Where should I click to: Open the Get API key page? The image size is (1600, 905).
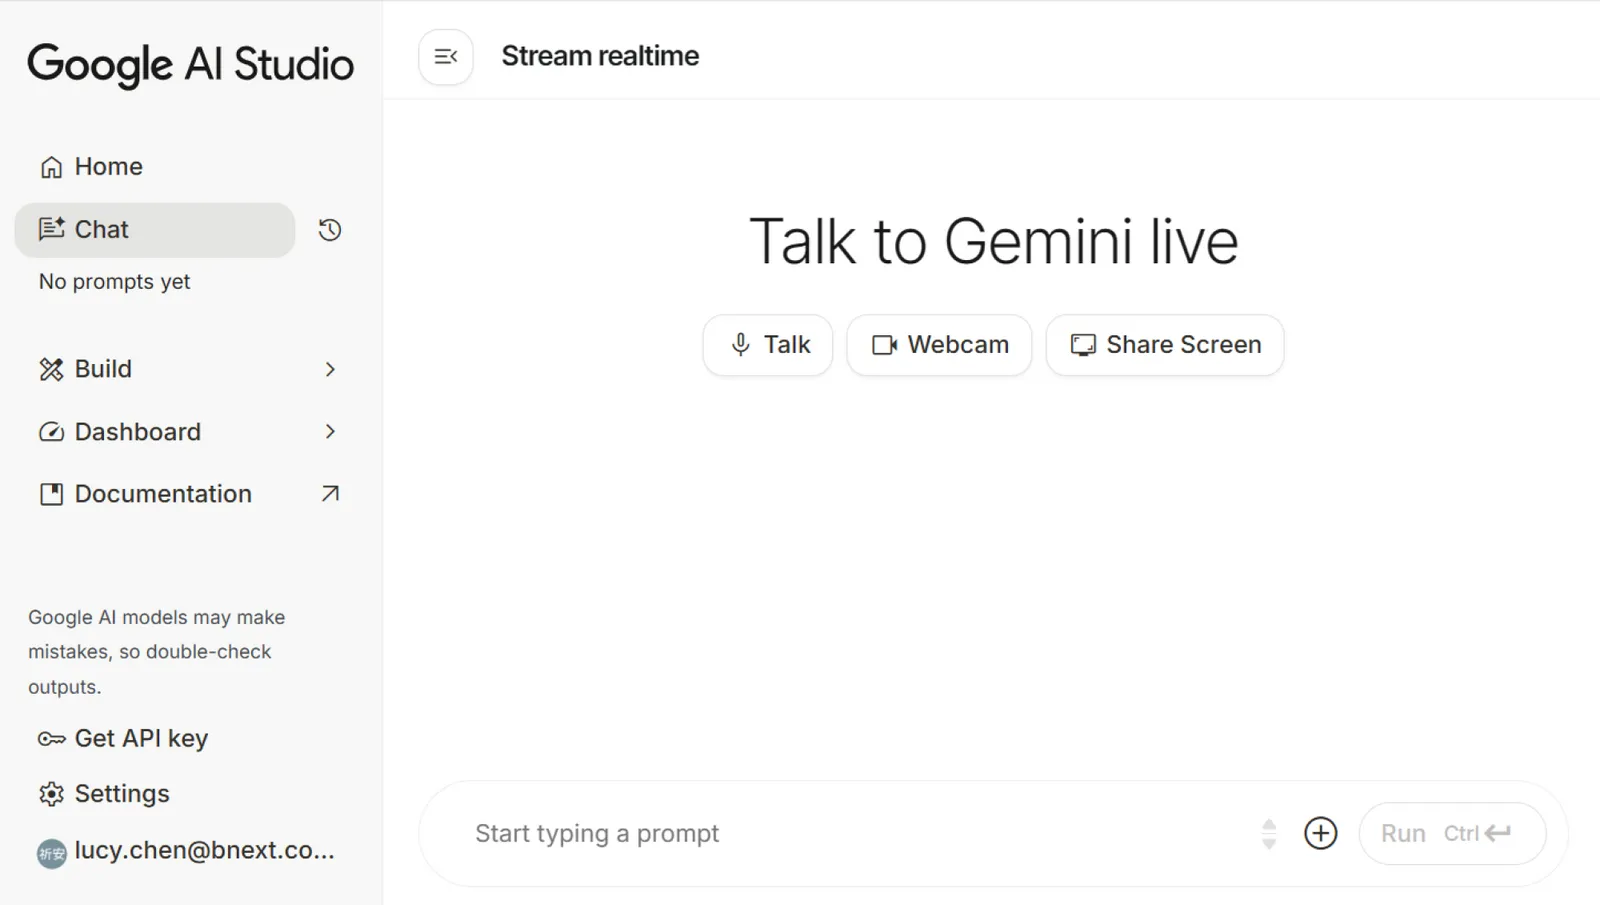click(141, 738)
